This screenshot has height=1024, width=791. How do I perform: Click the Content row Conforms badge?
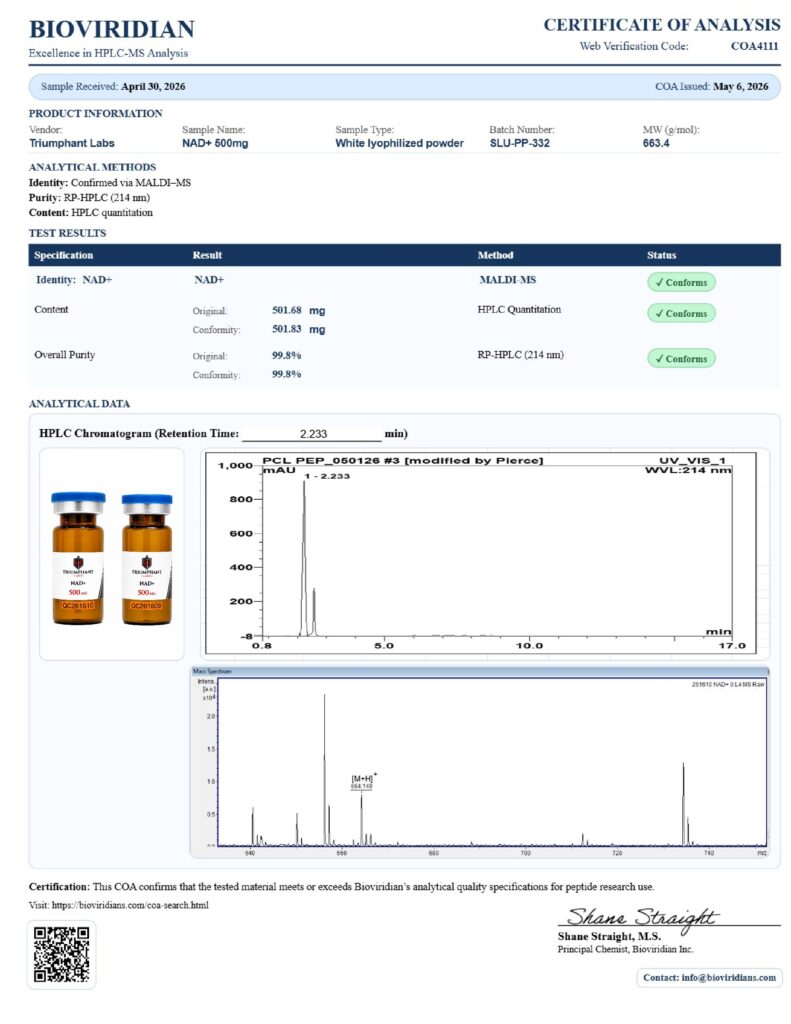click(x=681, y=313)
